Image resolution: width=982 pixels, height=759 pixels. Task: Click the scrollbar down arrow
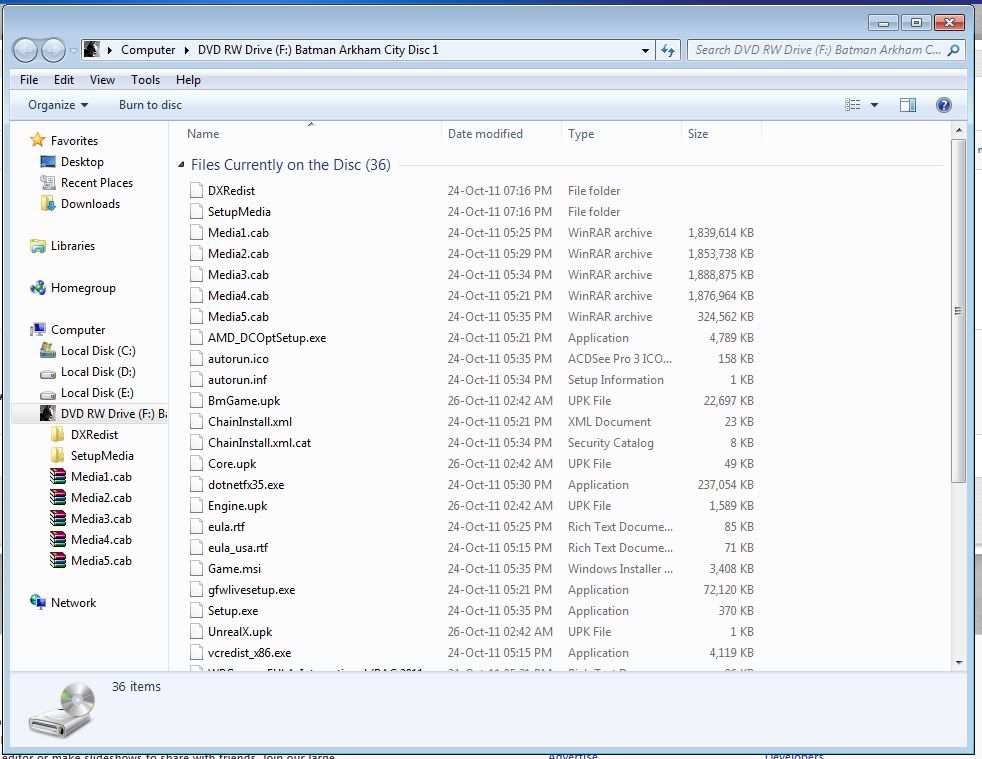pos(959,663)
